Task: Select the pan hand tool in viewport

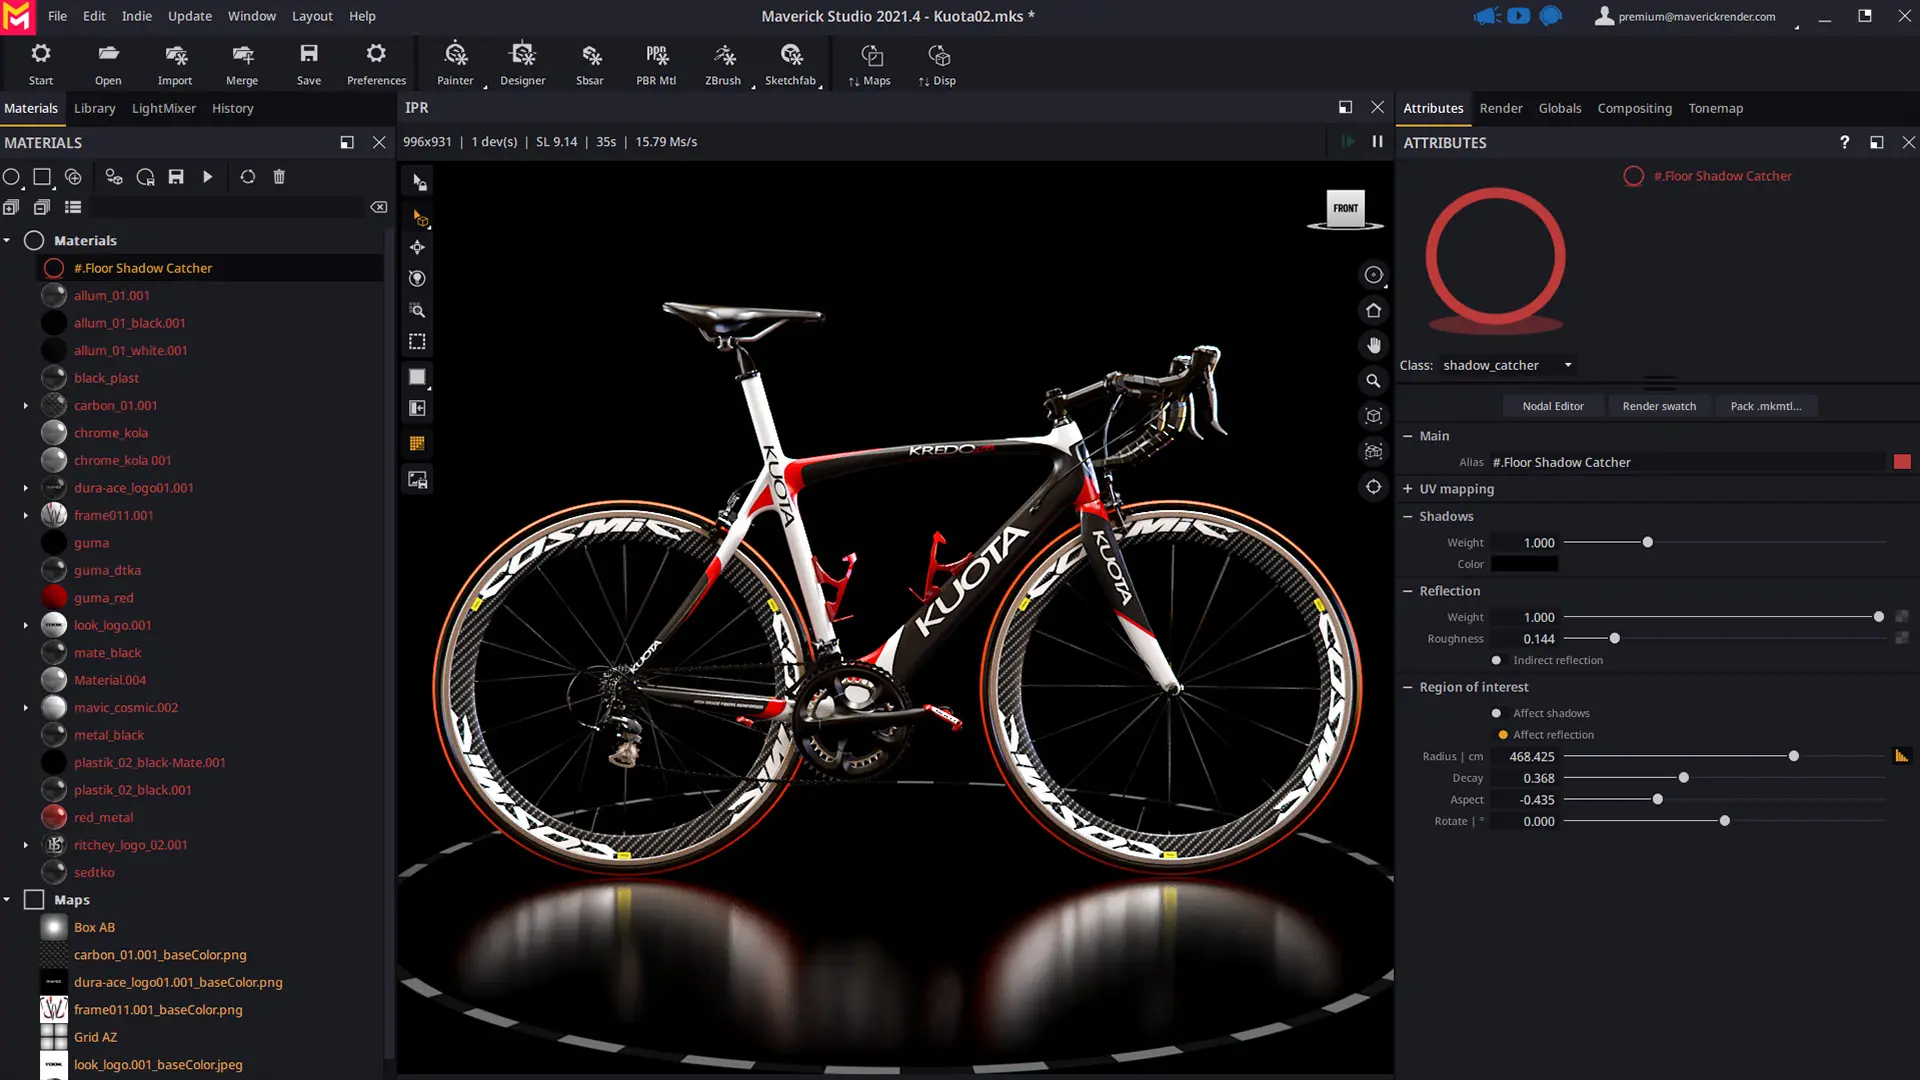Action: 1374,346
